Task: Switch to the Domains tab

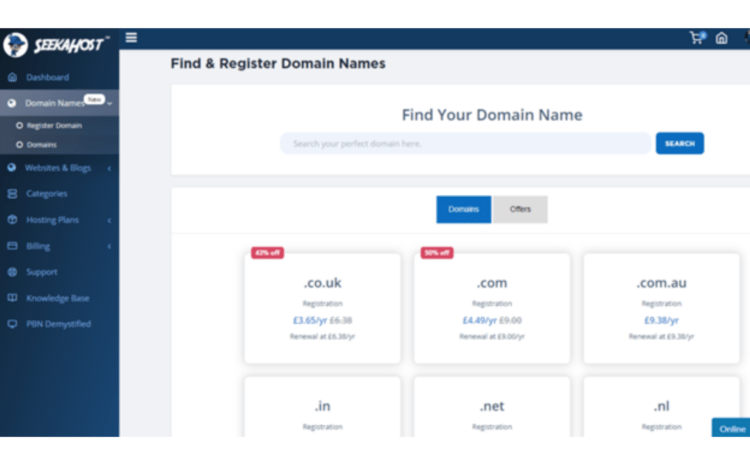Action: pos(463,209)
